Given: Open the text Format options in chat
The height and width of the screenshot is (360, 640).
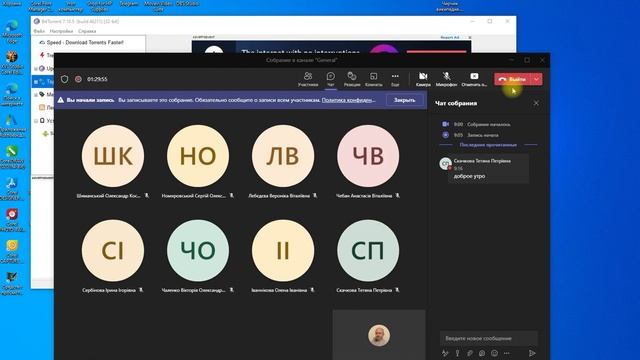Looking at the screenshot, I should click(445, 353).
